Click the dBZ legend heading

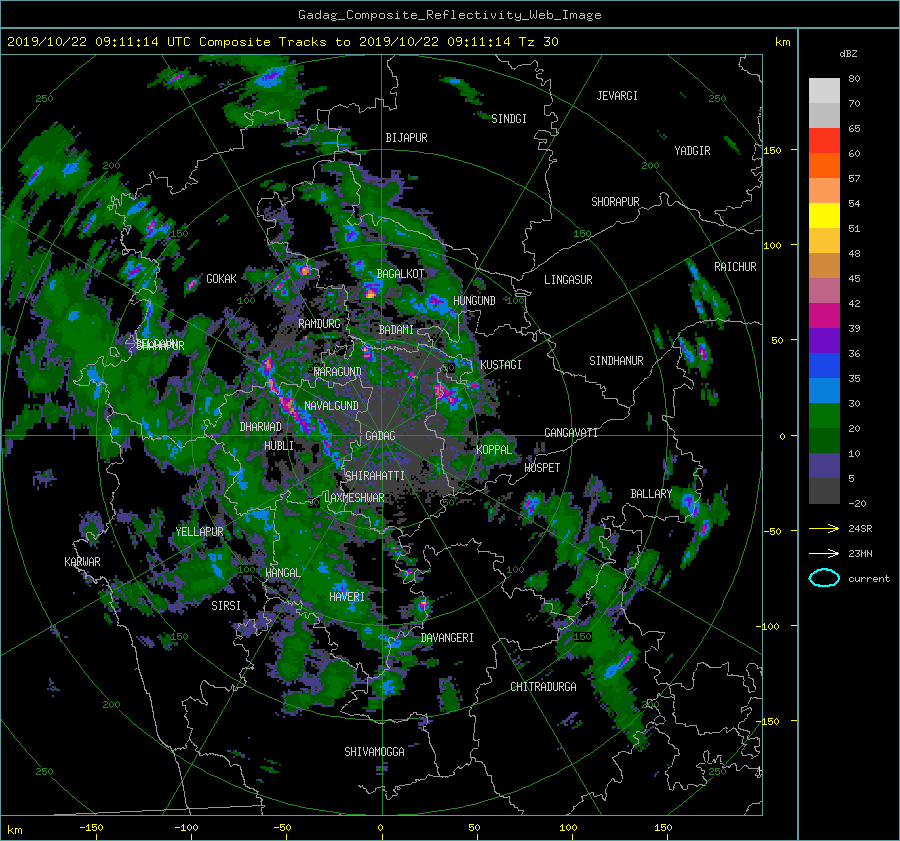(848, 54)
